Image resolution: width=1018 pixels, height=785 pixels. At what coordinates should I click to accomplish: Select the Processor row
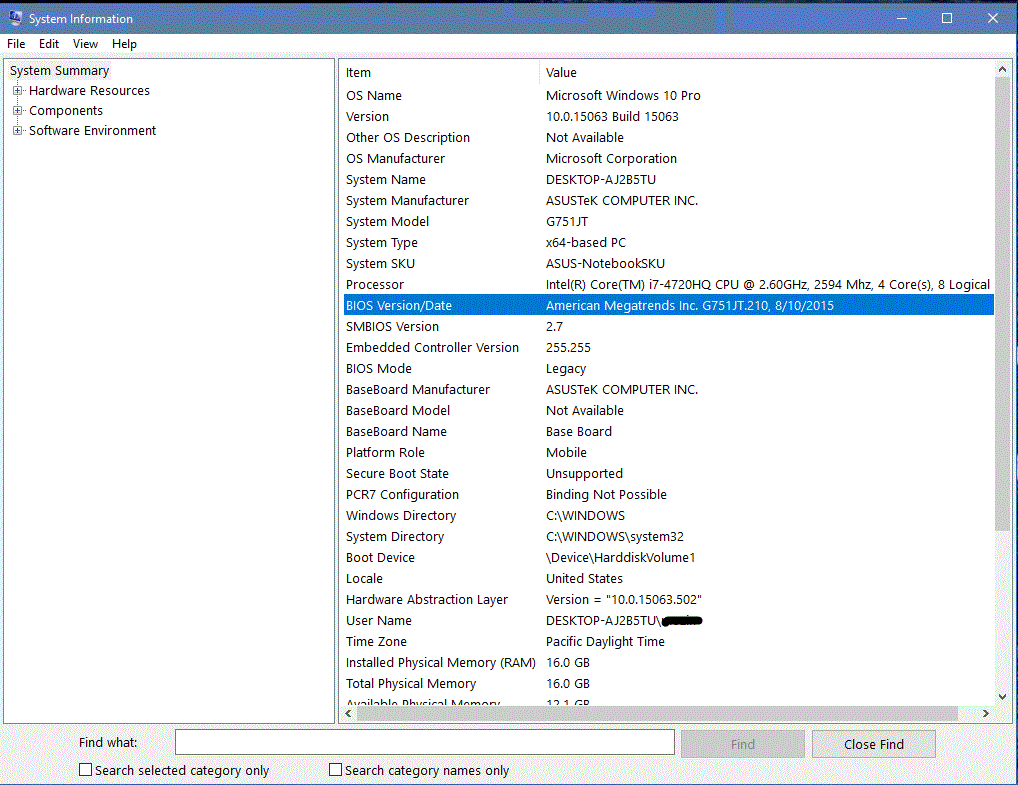click(x=668, y=284)
